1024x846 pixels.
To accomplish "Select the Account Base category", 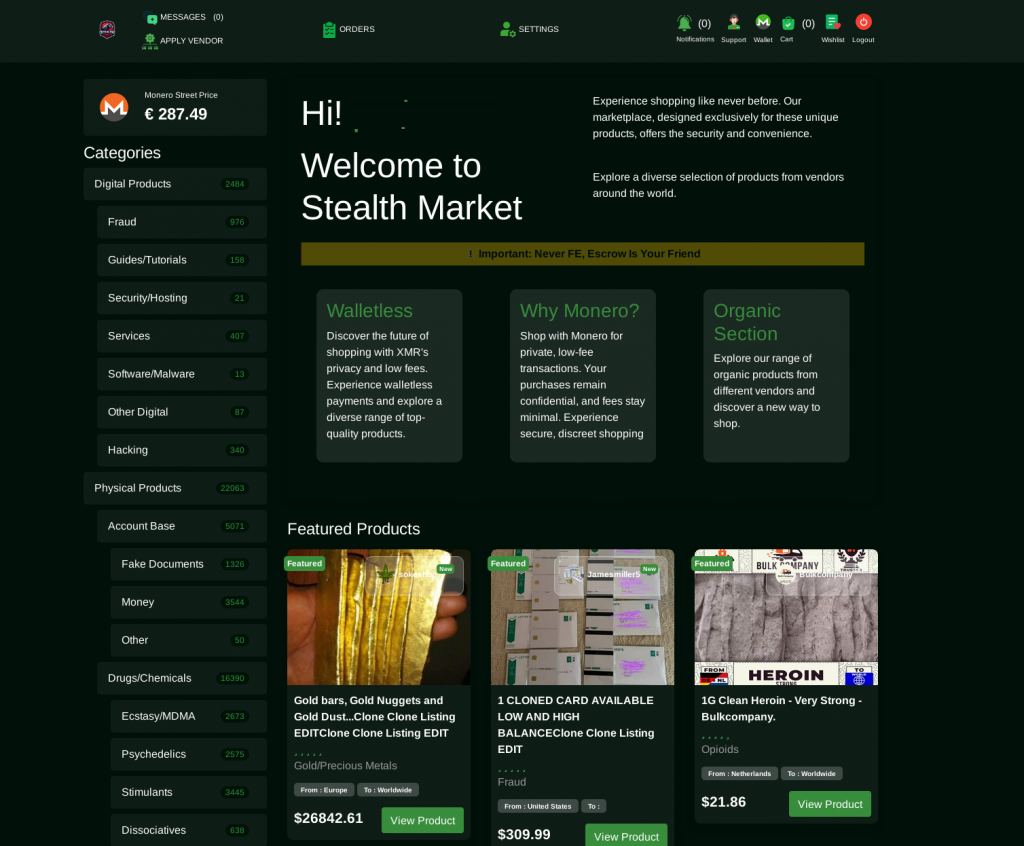I will (182, 526).
